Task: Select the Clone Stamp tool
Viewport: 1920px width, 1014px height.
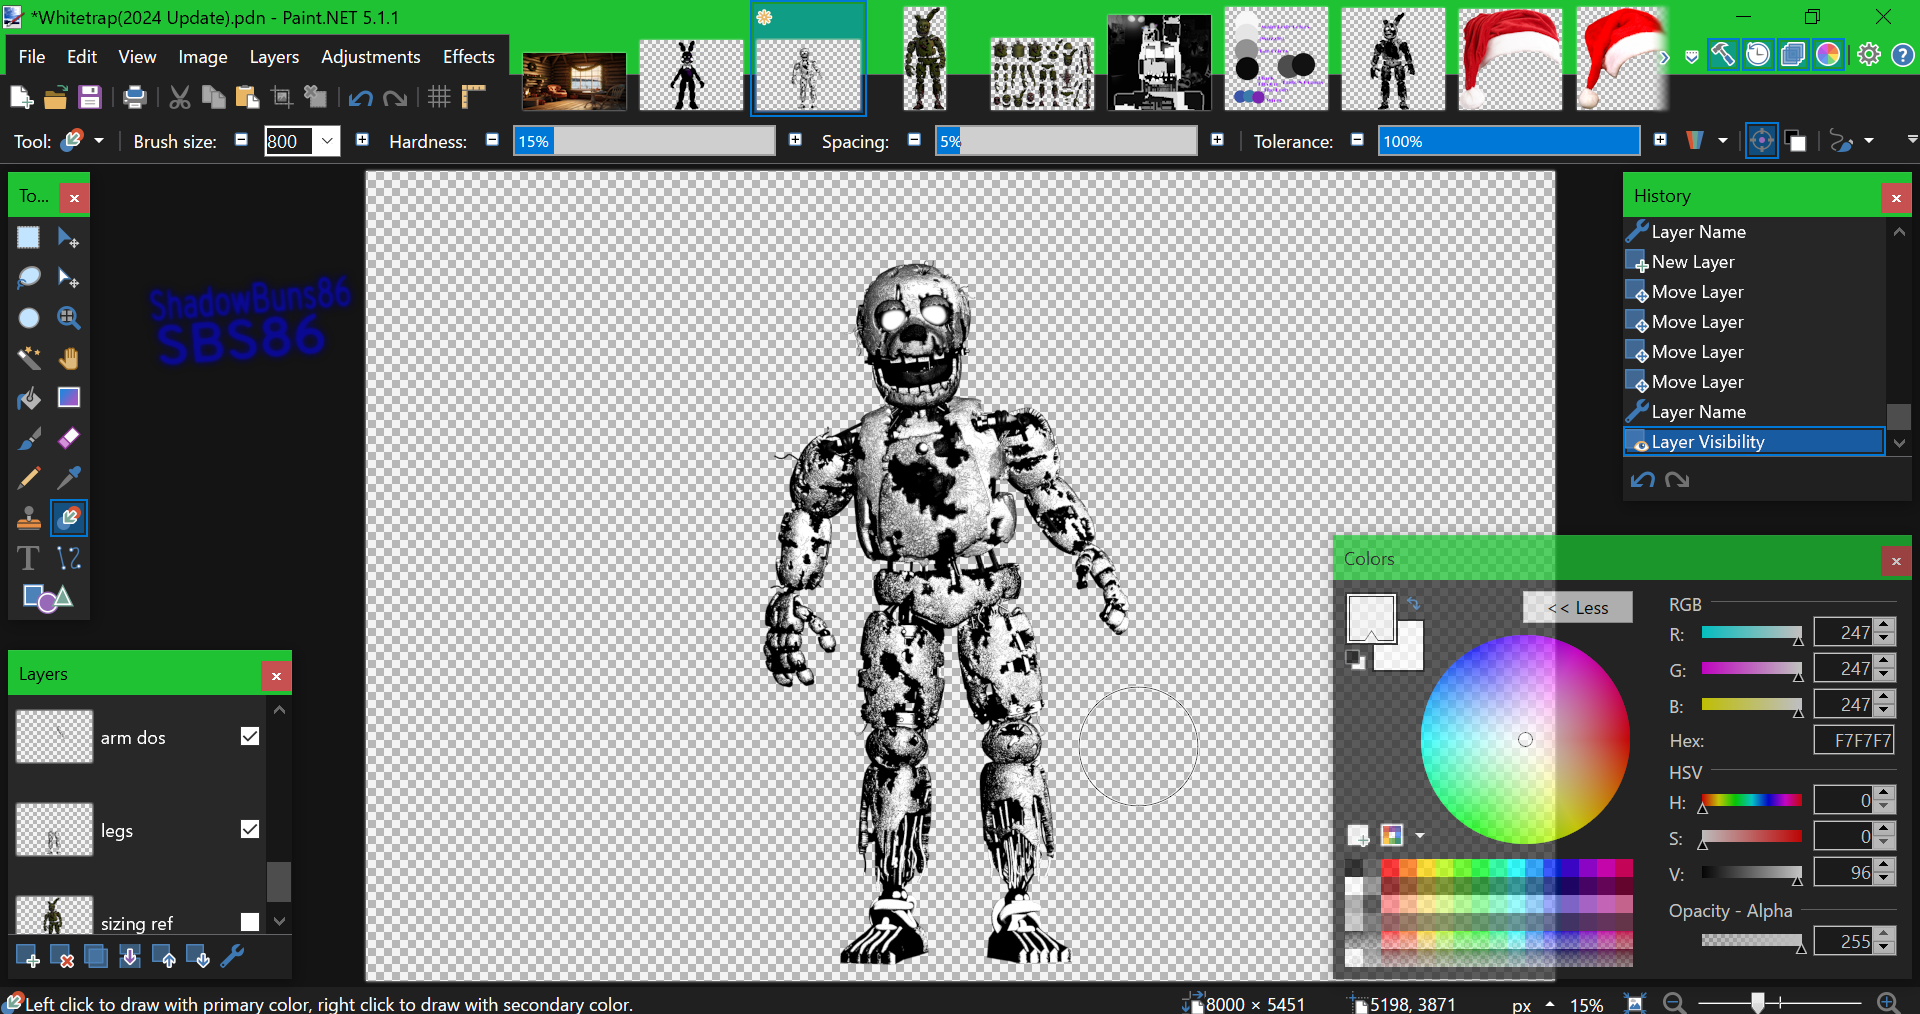Action: point(28,518)
